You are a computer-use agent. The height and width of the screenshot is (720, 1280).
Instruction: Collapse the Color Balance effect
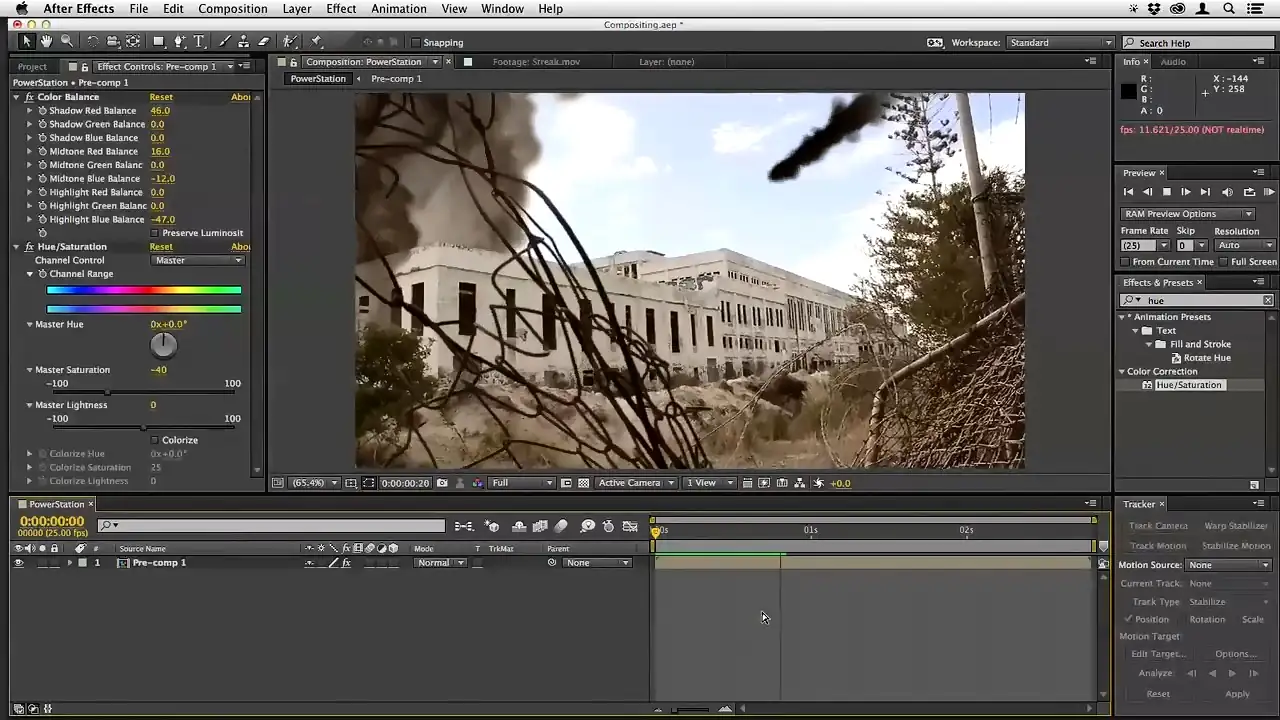point(16,97)
